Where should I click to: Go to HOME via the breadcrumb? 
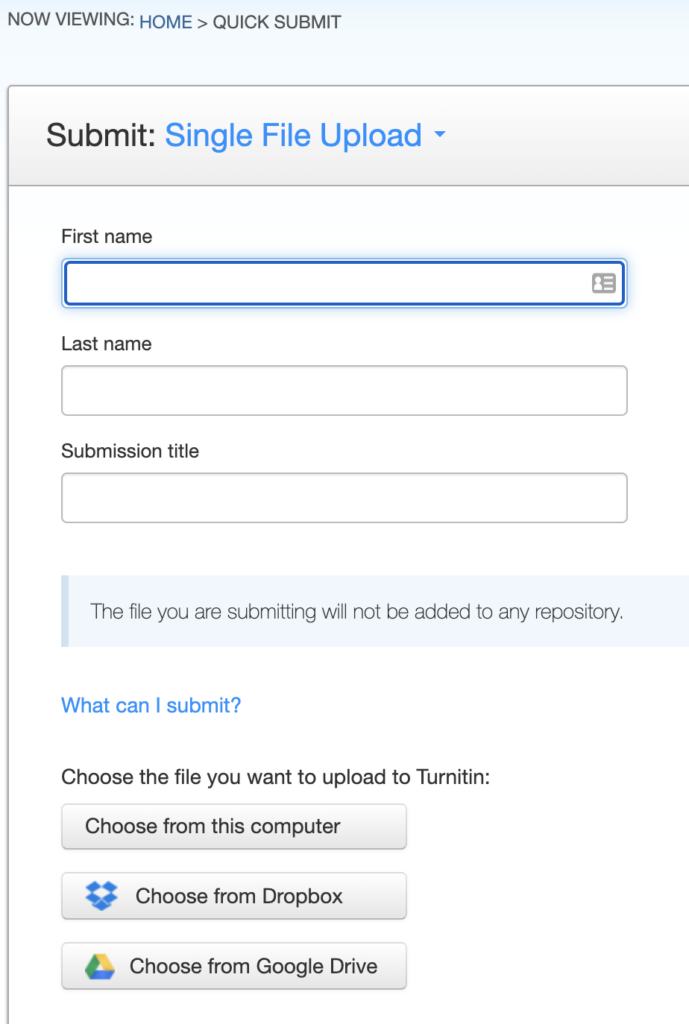(165, 22)
